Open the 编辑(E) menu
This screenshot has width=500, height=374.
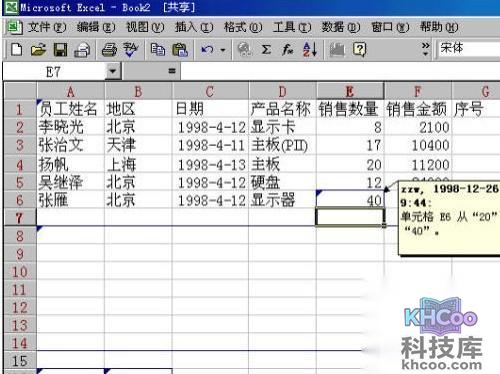(96, 27)
